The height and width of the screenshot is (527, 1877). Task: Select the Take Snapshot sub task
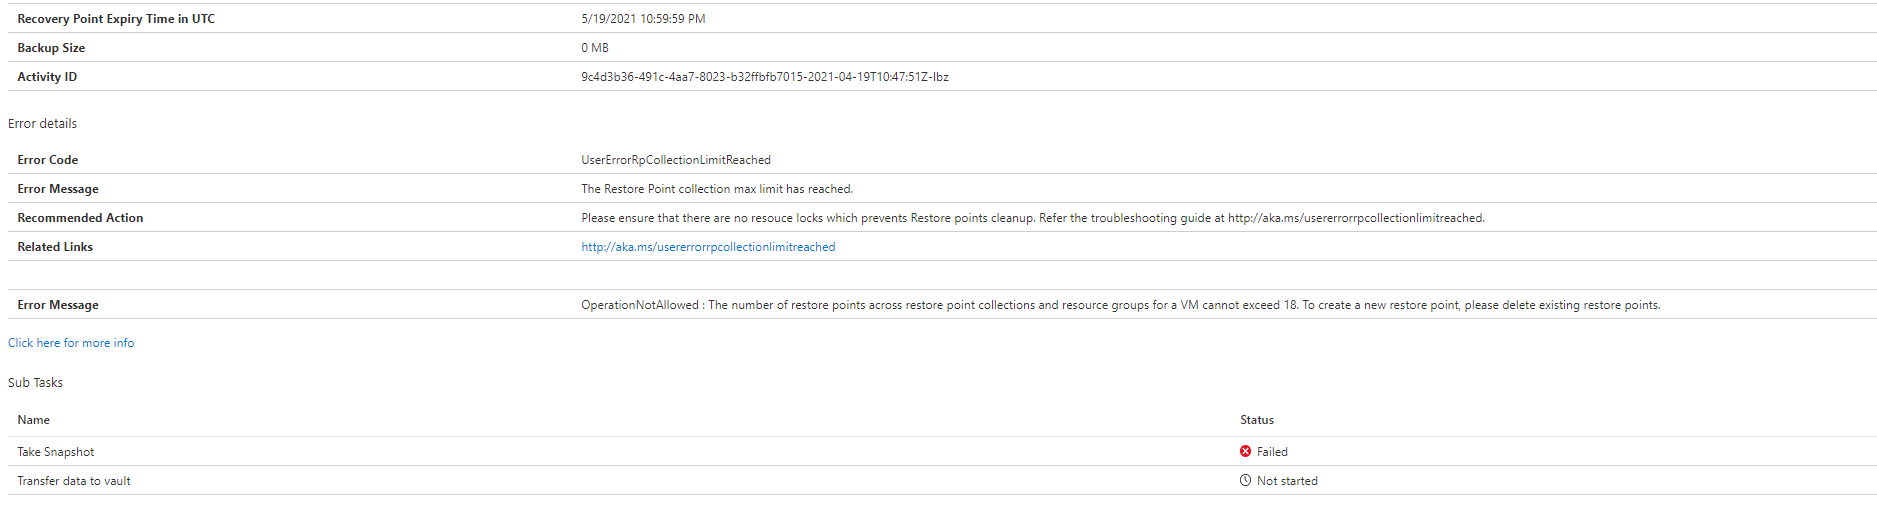(x=56, y=452)
